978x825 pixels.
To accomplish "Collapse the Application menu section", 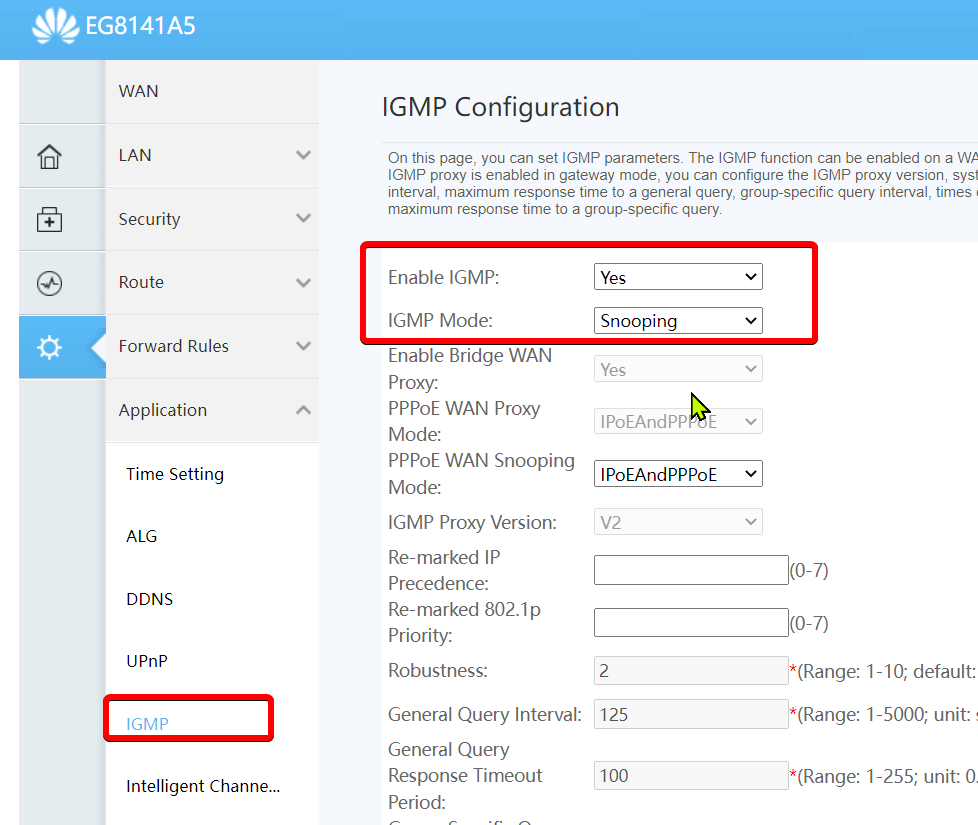I will [212, 410].
